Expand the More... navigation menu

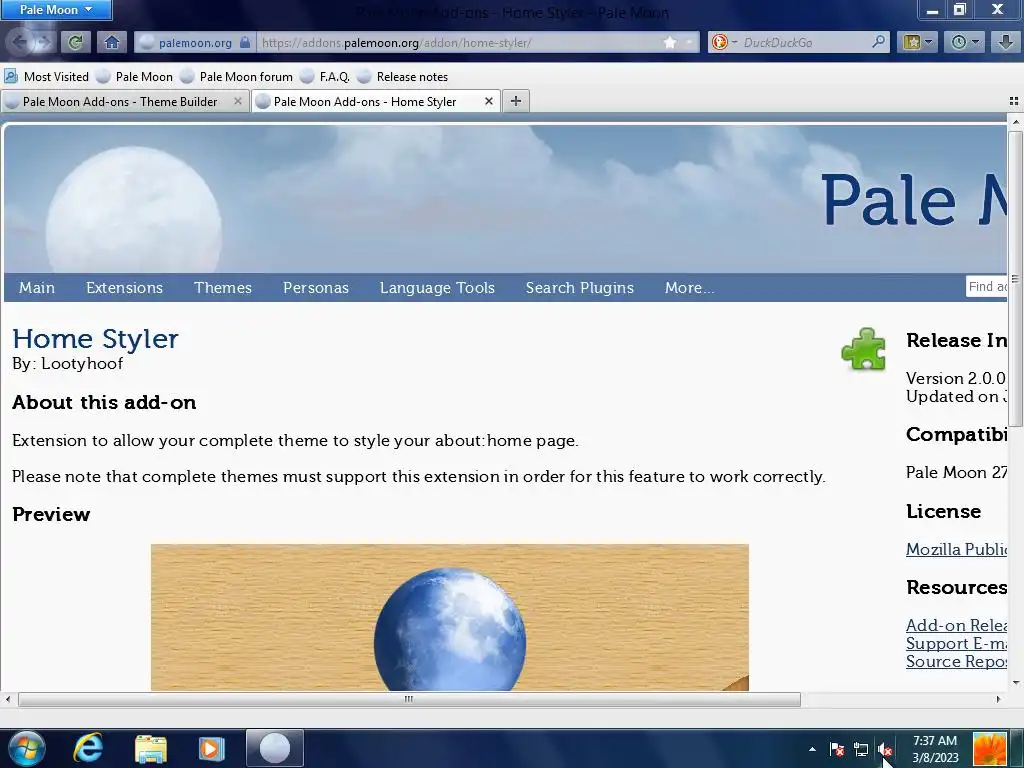(690, 287)
